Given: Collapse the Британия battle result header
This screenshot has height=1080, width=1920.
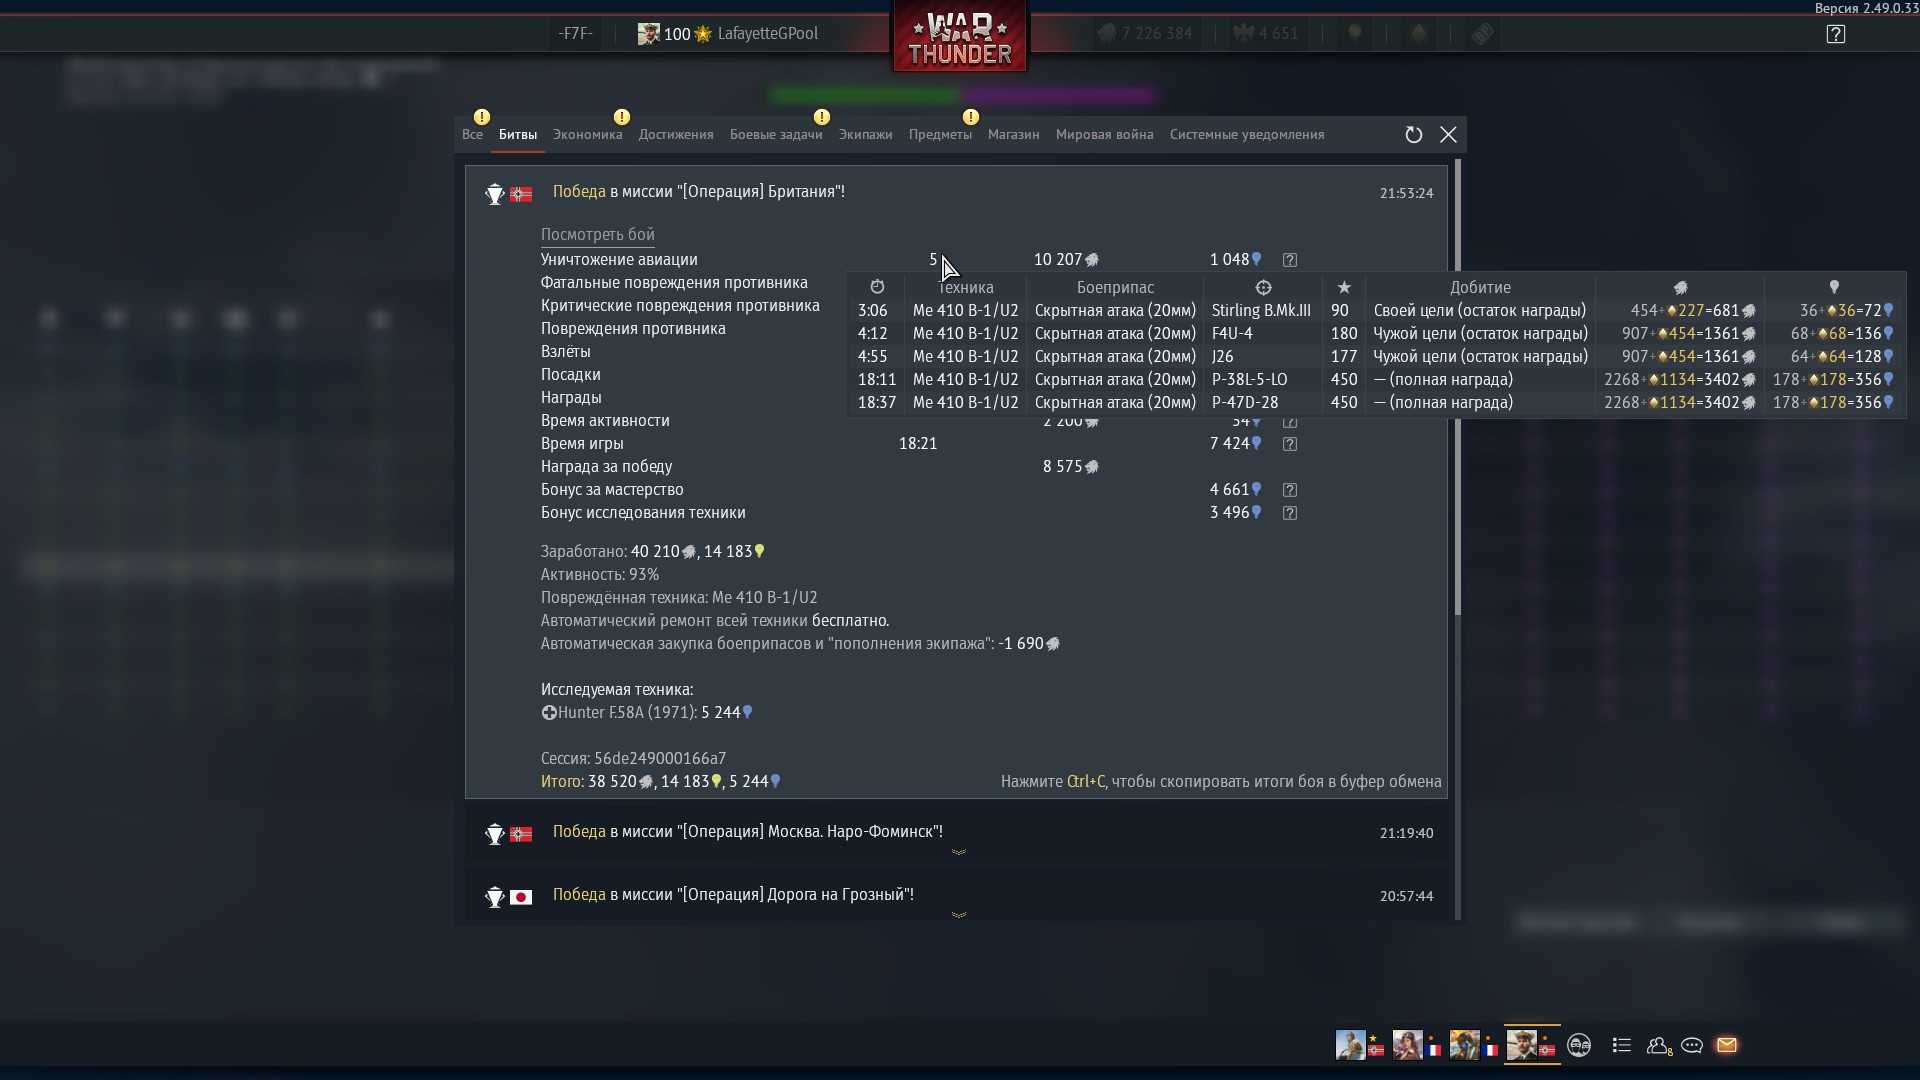Looking at the screenshot, I should coord(698,192).
